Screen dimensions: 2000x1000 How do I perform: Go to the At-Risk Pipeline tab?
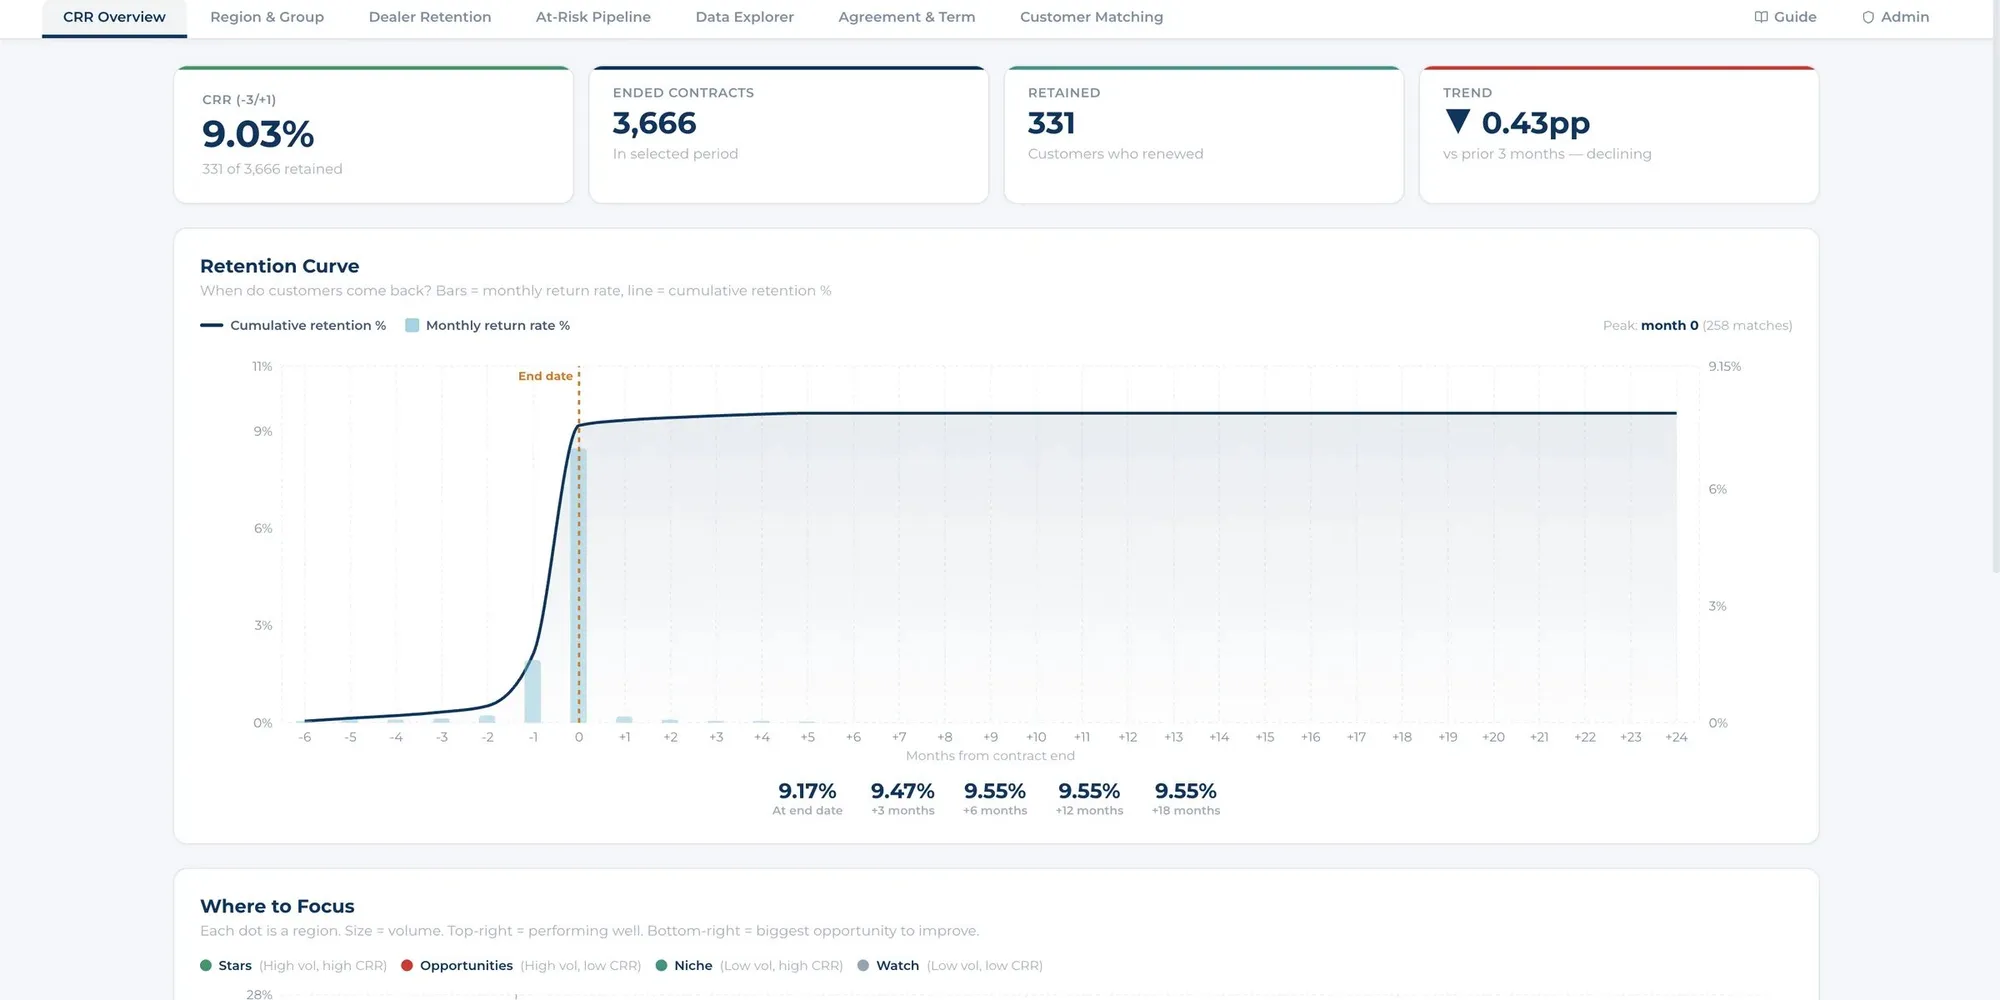[x=593, y=17]
